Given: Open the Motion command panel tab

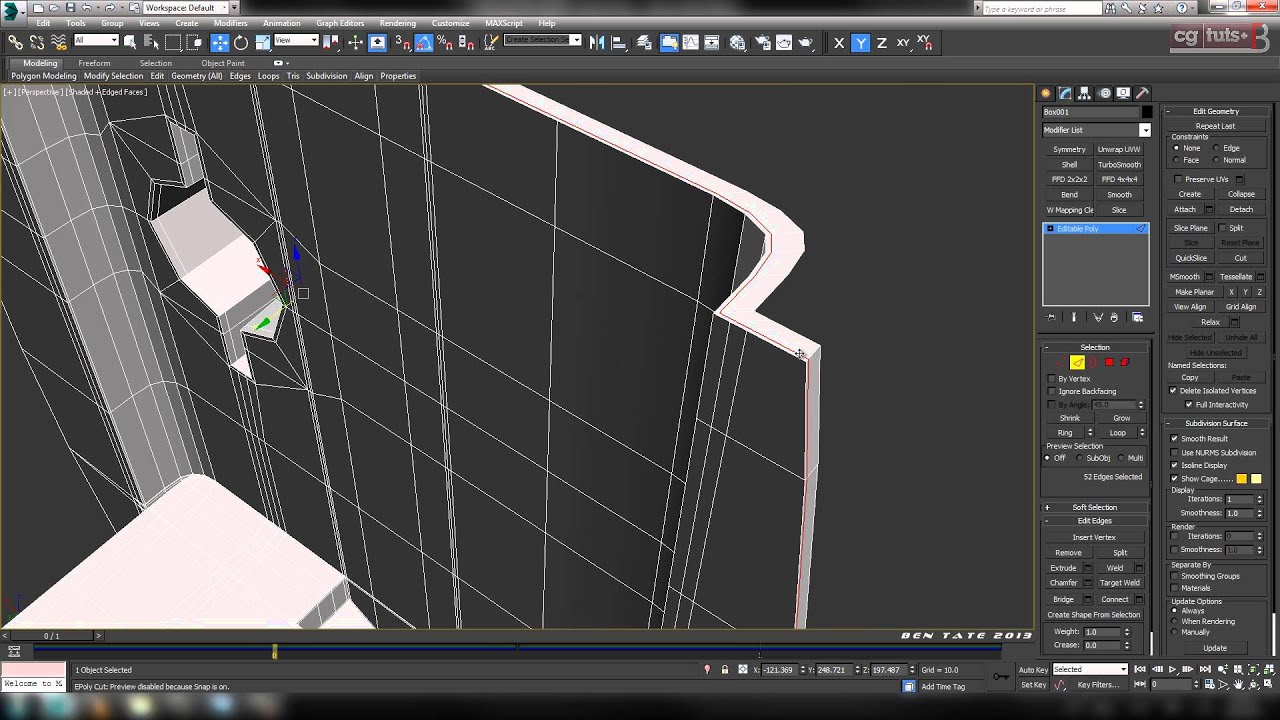Looking at the screenshot, I should click(1105, 93).
